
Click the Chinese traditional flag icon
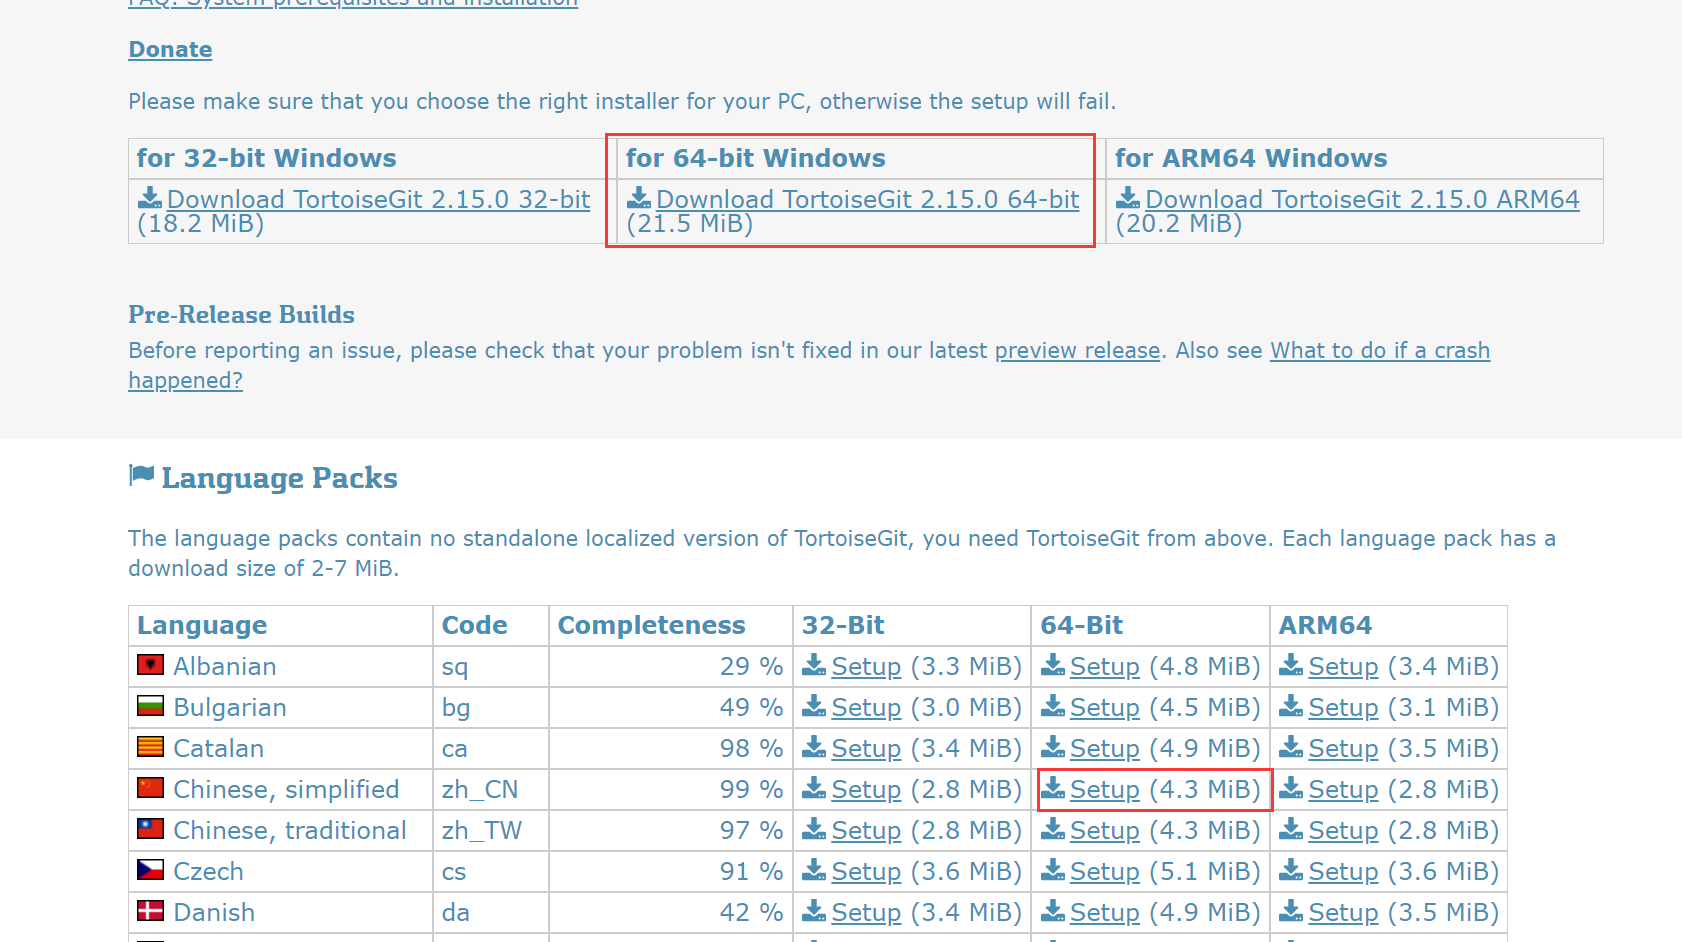pyautogui.click(x=150, y=828)
